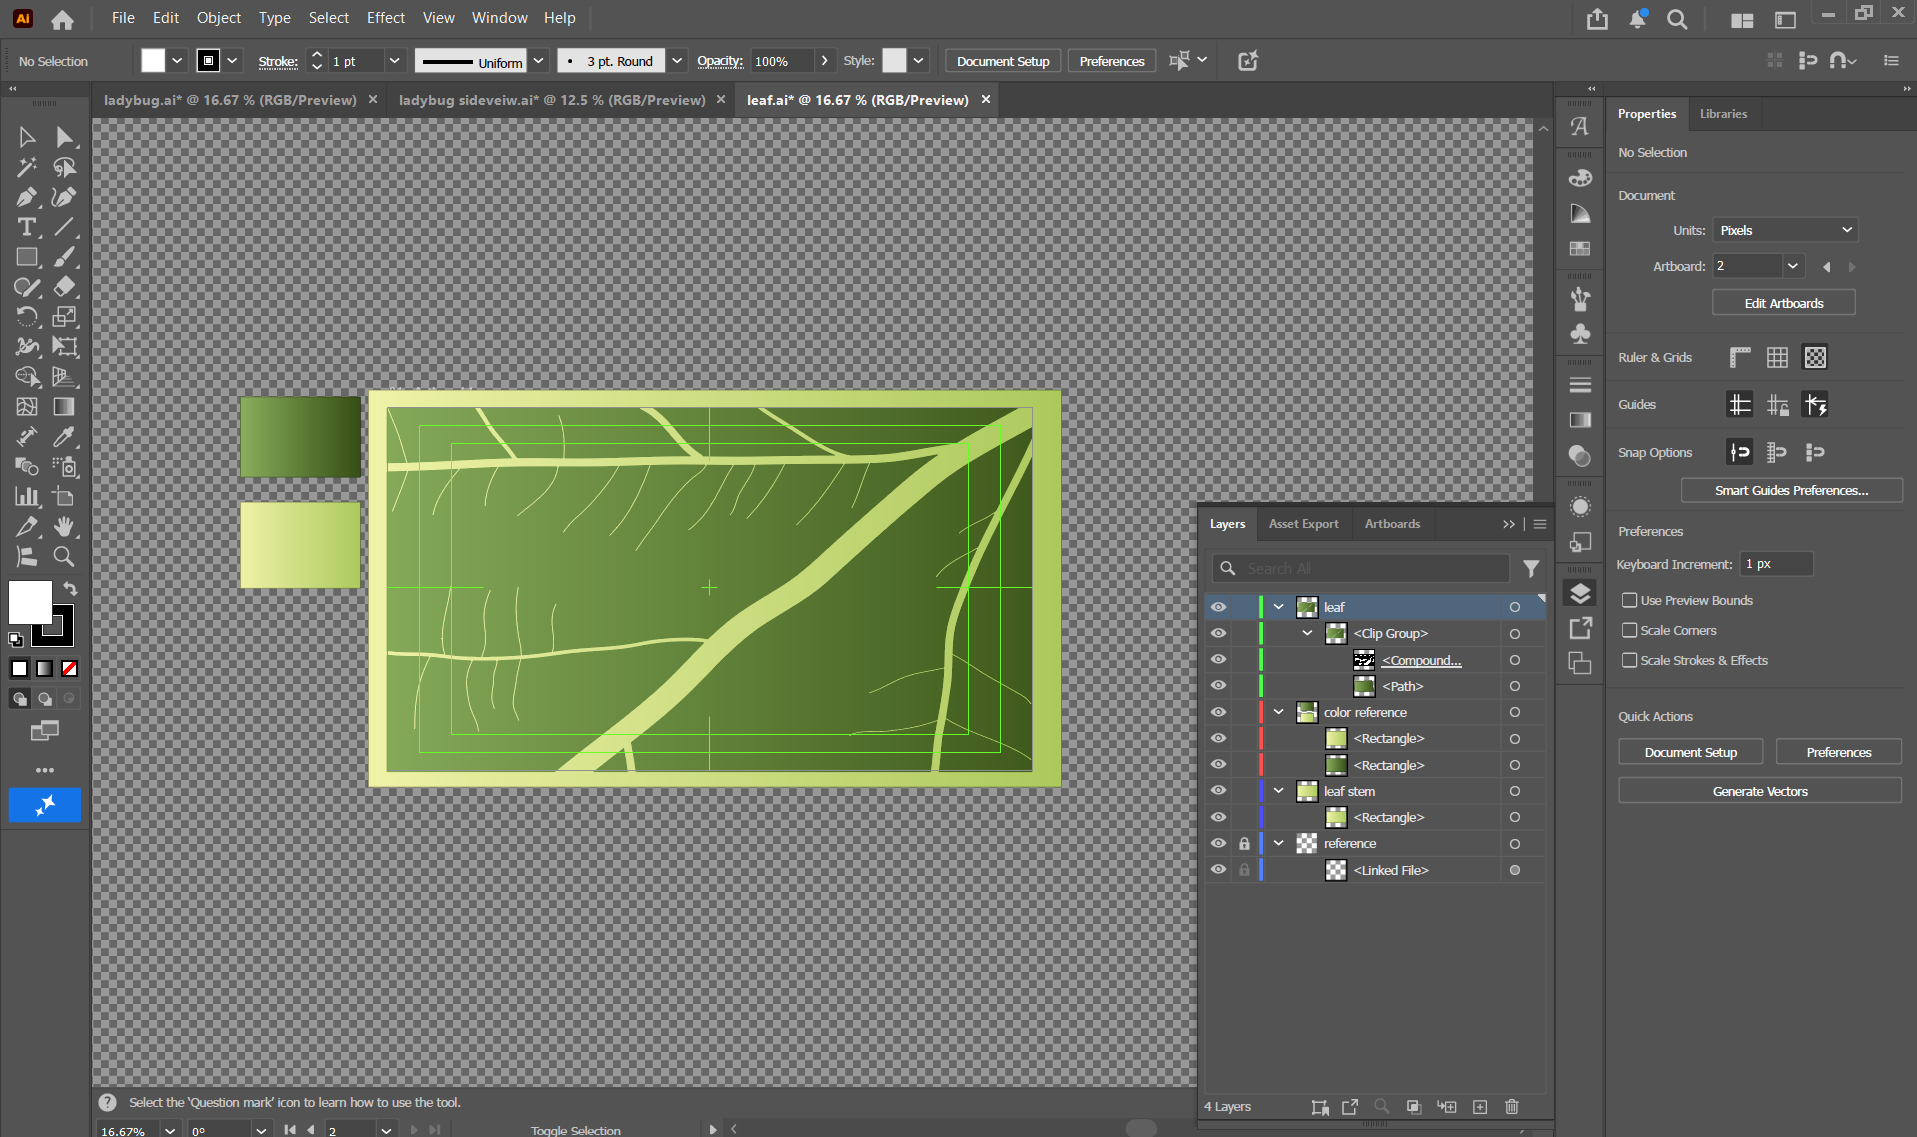The image size is (1917, 1137).
Task: Select the Rotate tool
Action: pos(27,317)
